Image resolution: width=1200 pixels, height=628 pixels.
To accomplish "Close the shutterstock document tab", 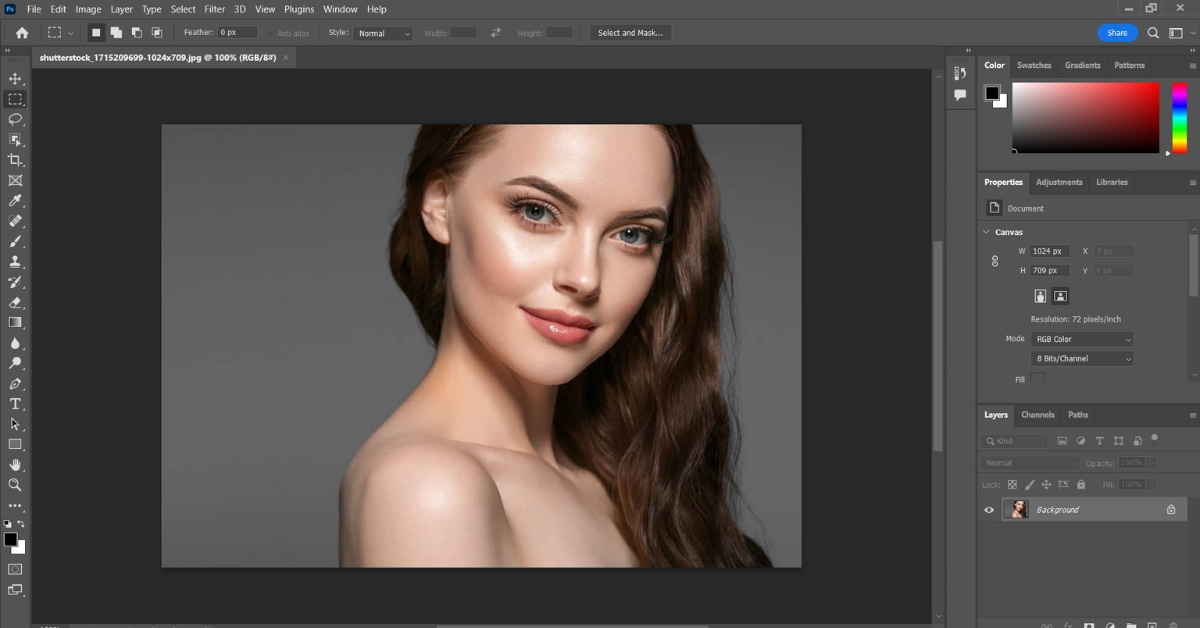I will pyautogui.click(x=286, y=58).
